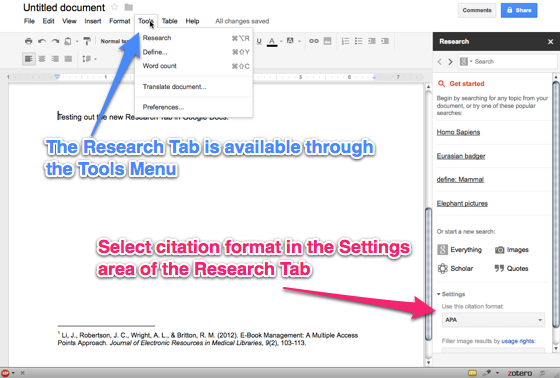Open the Help menu

[192, 21]
